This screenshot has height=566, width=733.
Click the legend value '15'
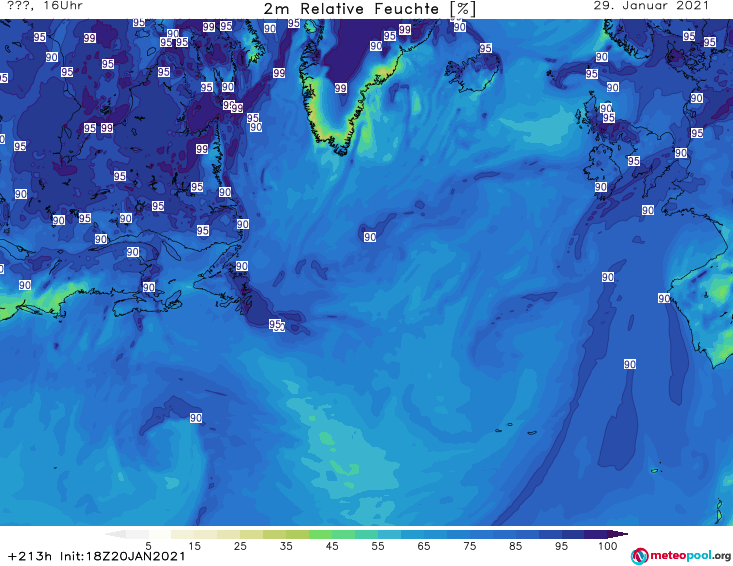(194, 546)
